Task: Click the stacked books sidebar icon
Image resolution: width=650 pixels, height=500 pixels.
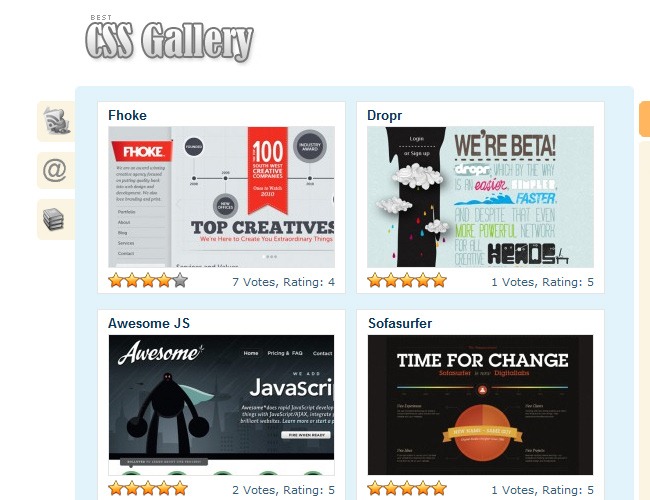Action: 56,219
